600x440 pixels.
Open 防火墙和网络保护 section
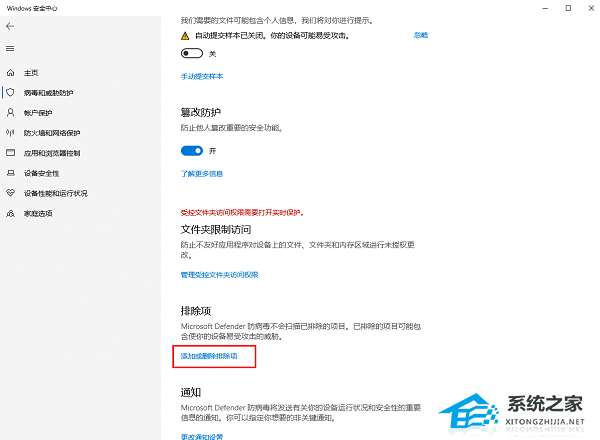(52, 133)
